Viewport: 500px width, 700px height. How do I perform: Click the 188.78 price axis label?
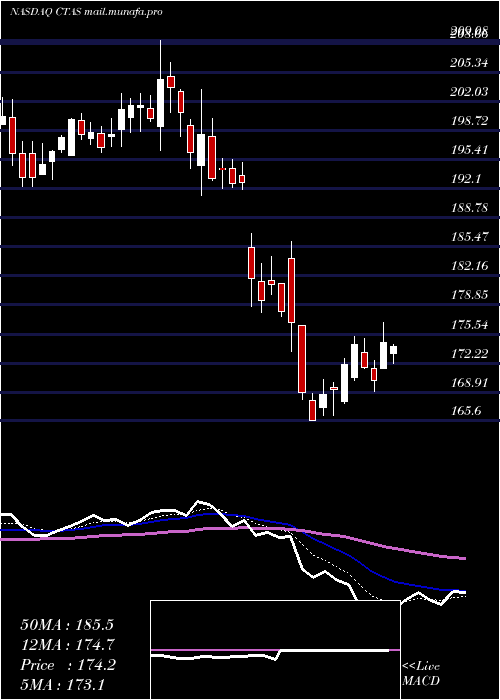pyautogui.click(x=468, y=208)
